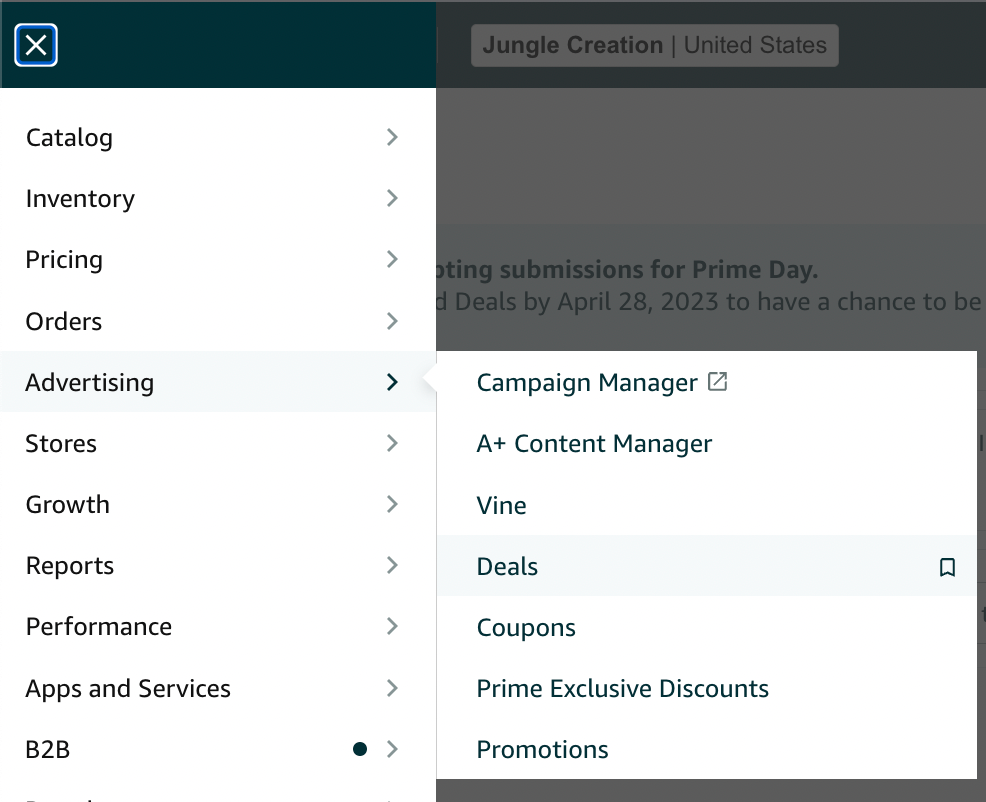
Task: Click the chevron next to Growth
Action: tap(392, 504)
